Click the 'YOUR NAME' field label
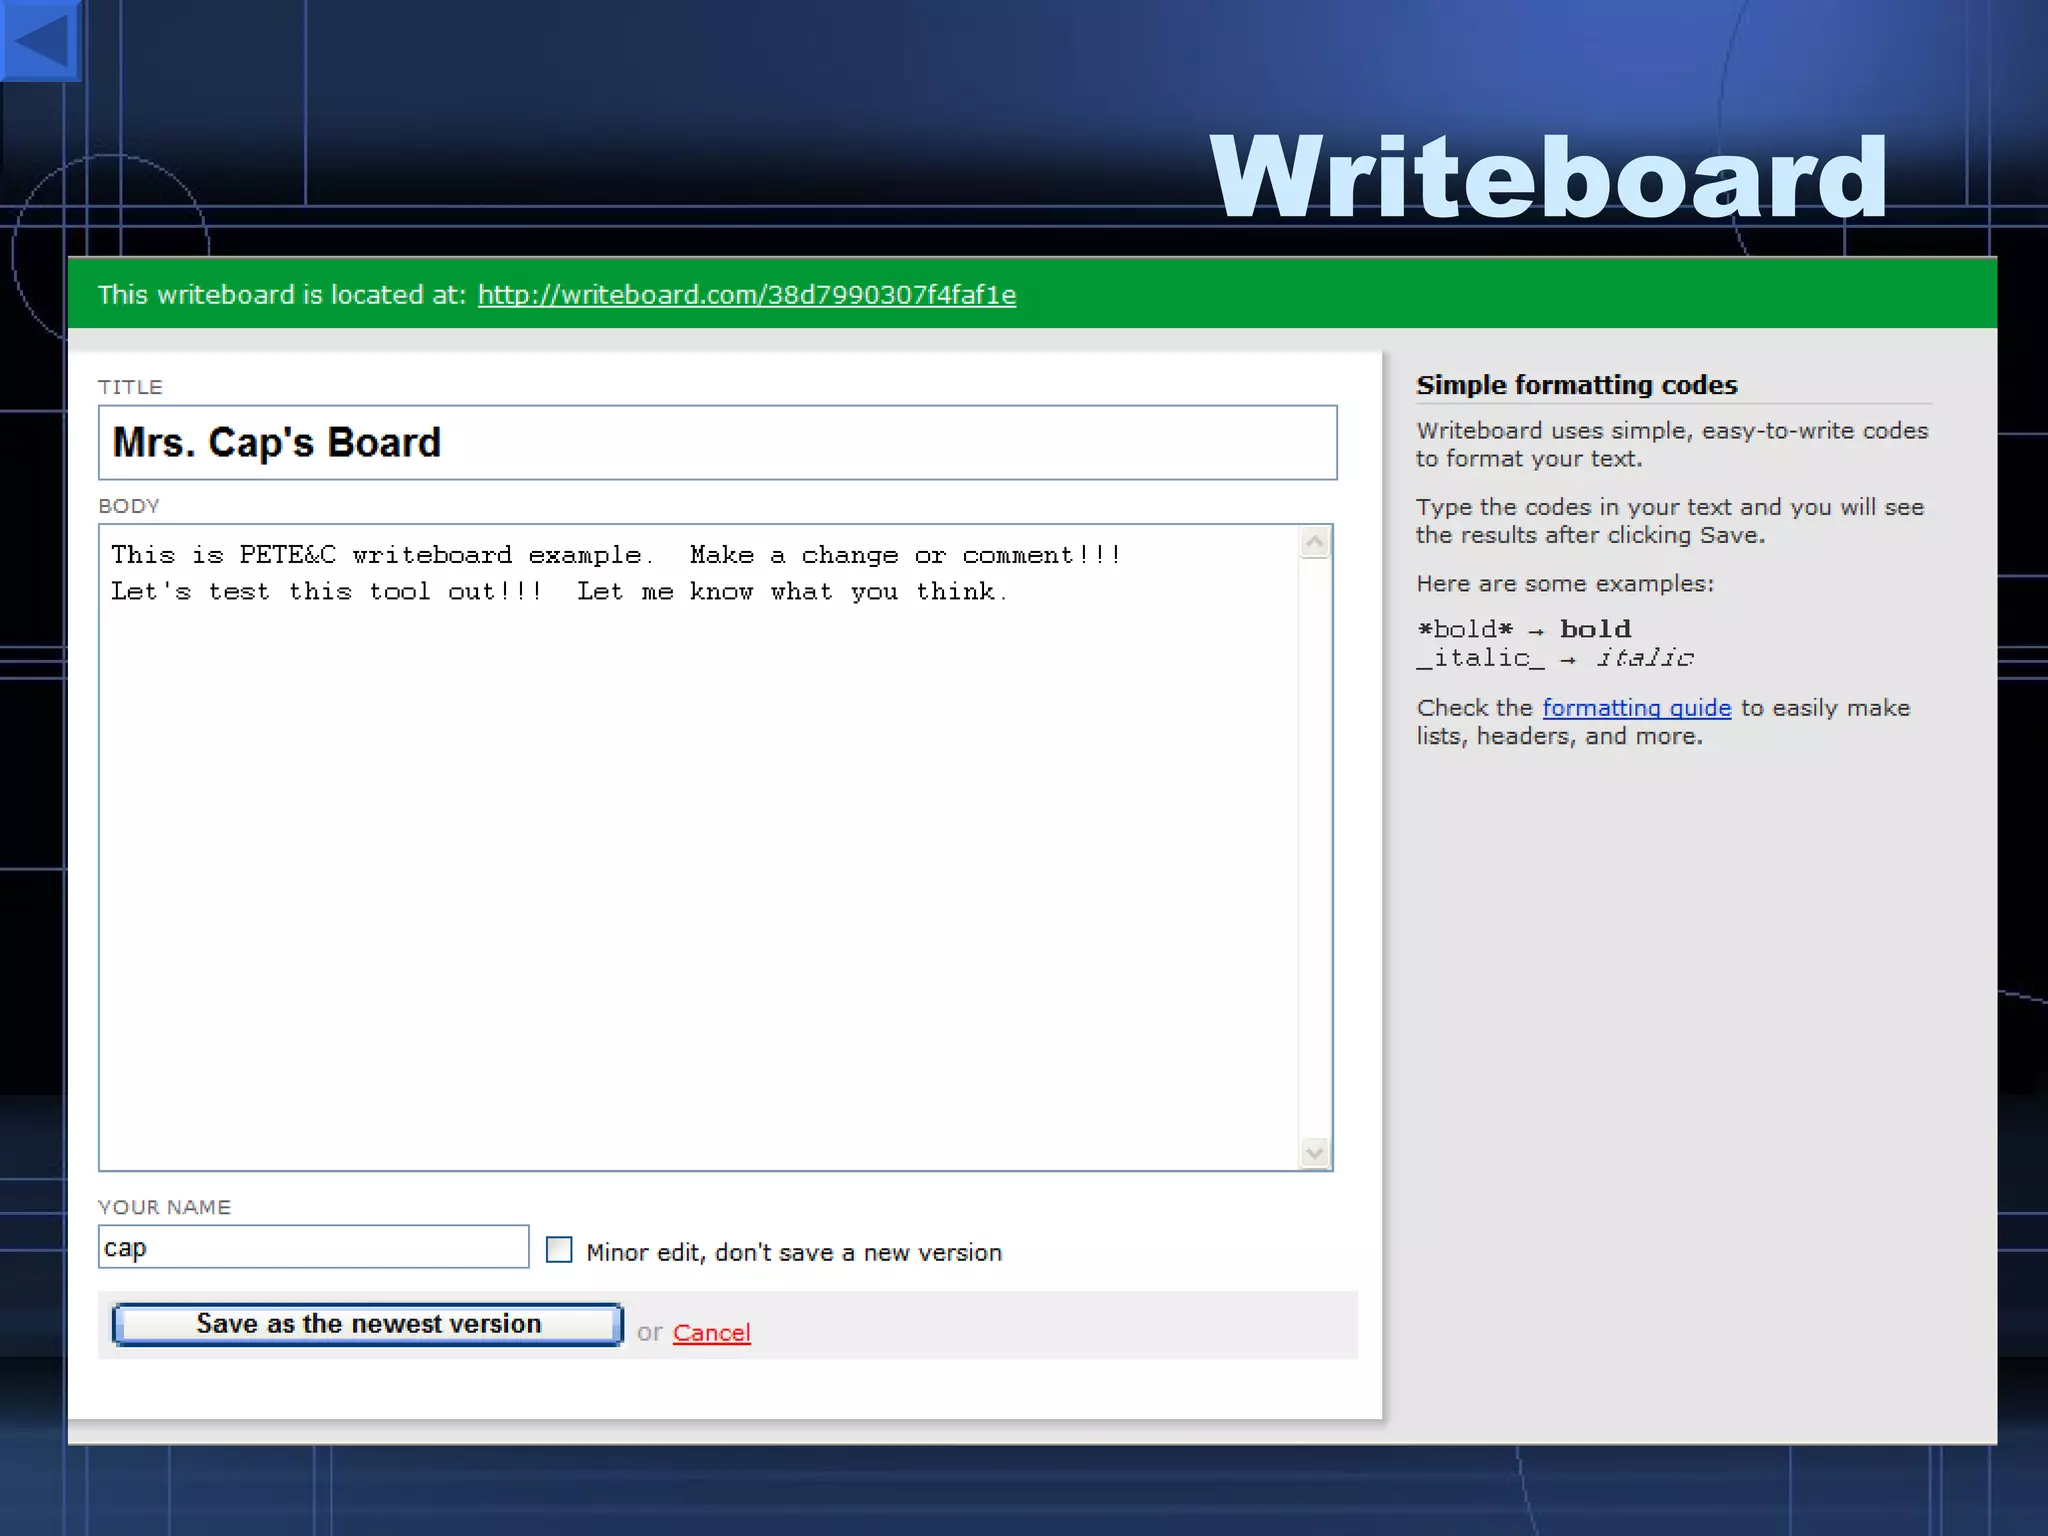 pos(164,1207)
